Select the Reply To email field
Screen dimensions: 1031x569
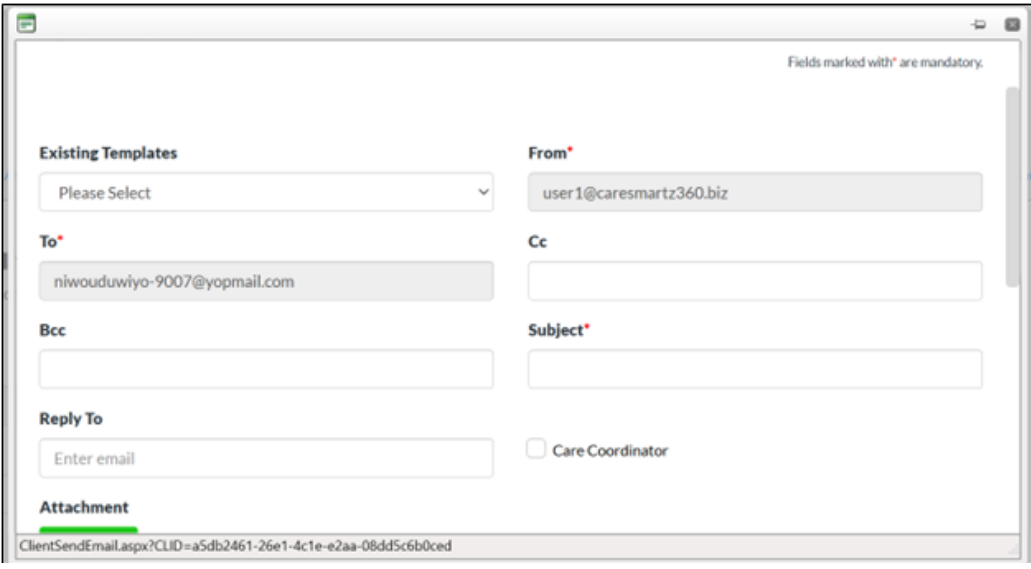(266, 458)
